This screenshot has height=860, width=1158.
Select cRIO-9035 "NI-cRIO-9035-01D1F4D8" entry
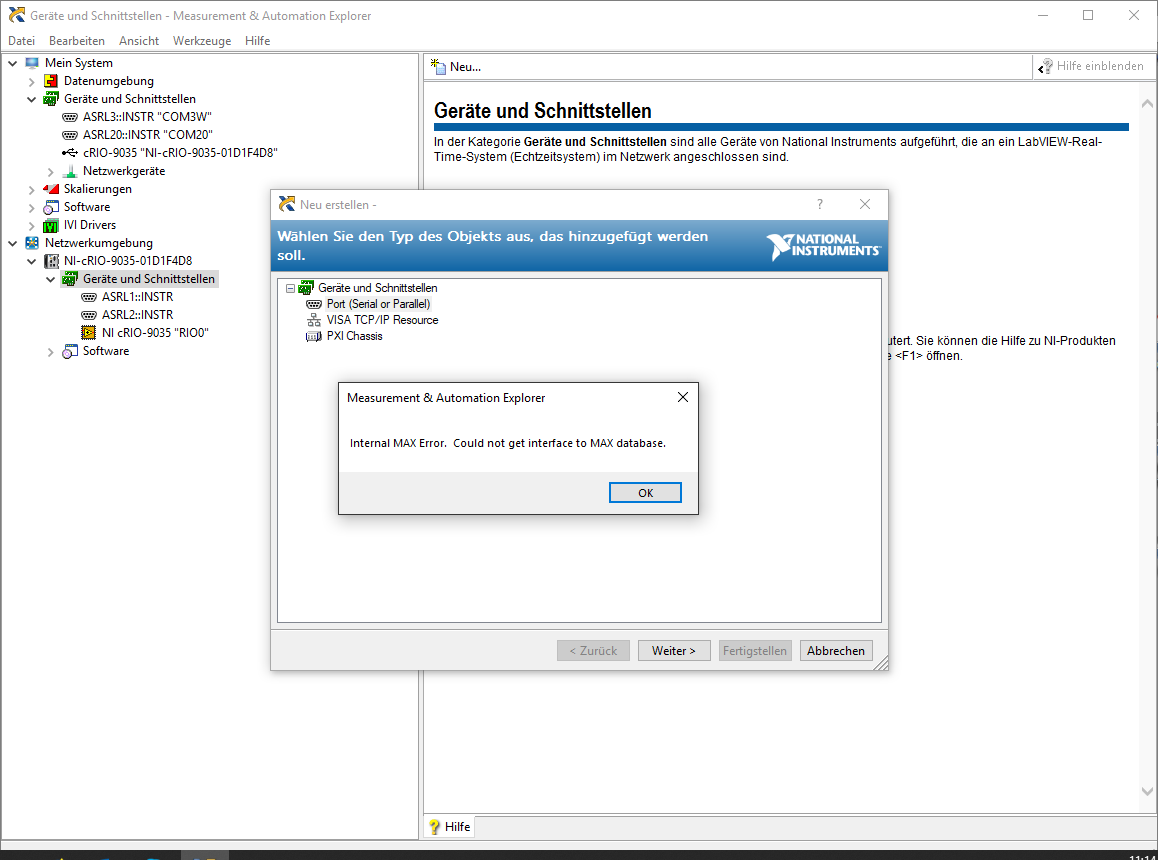click(180, 153)
